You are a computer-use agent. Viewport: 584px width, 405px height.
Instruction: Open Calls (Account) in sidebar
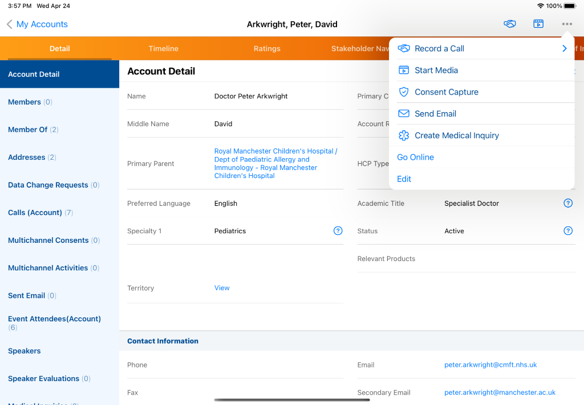[x=60, y=212]
